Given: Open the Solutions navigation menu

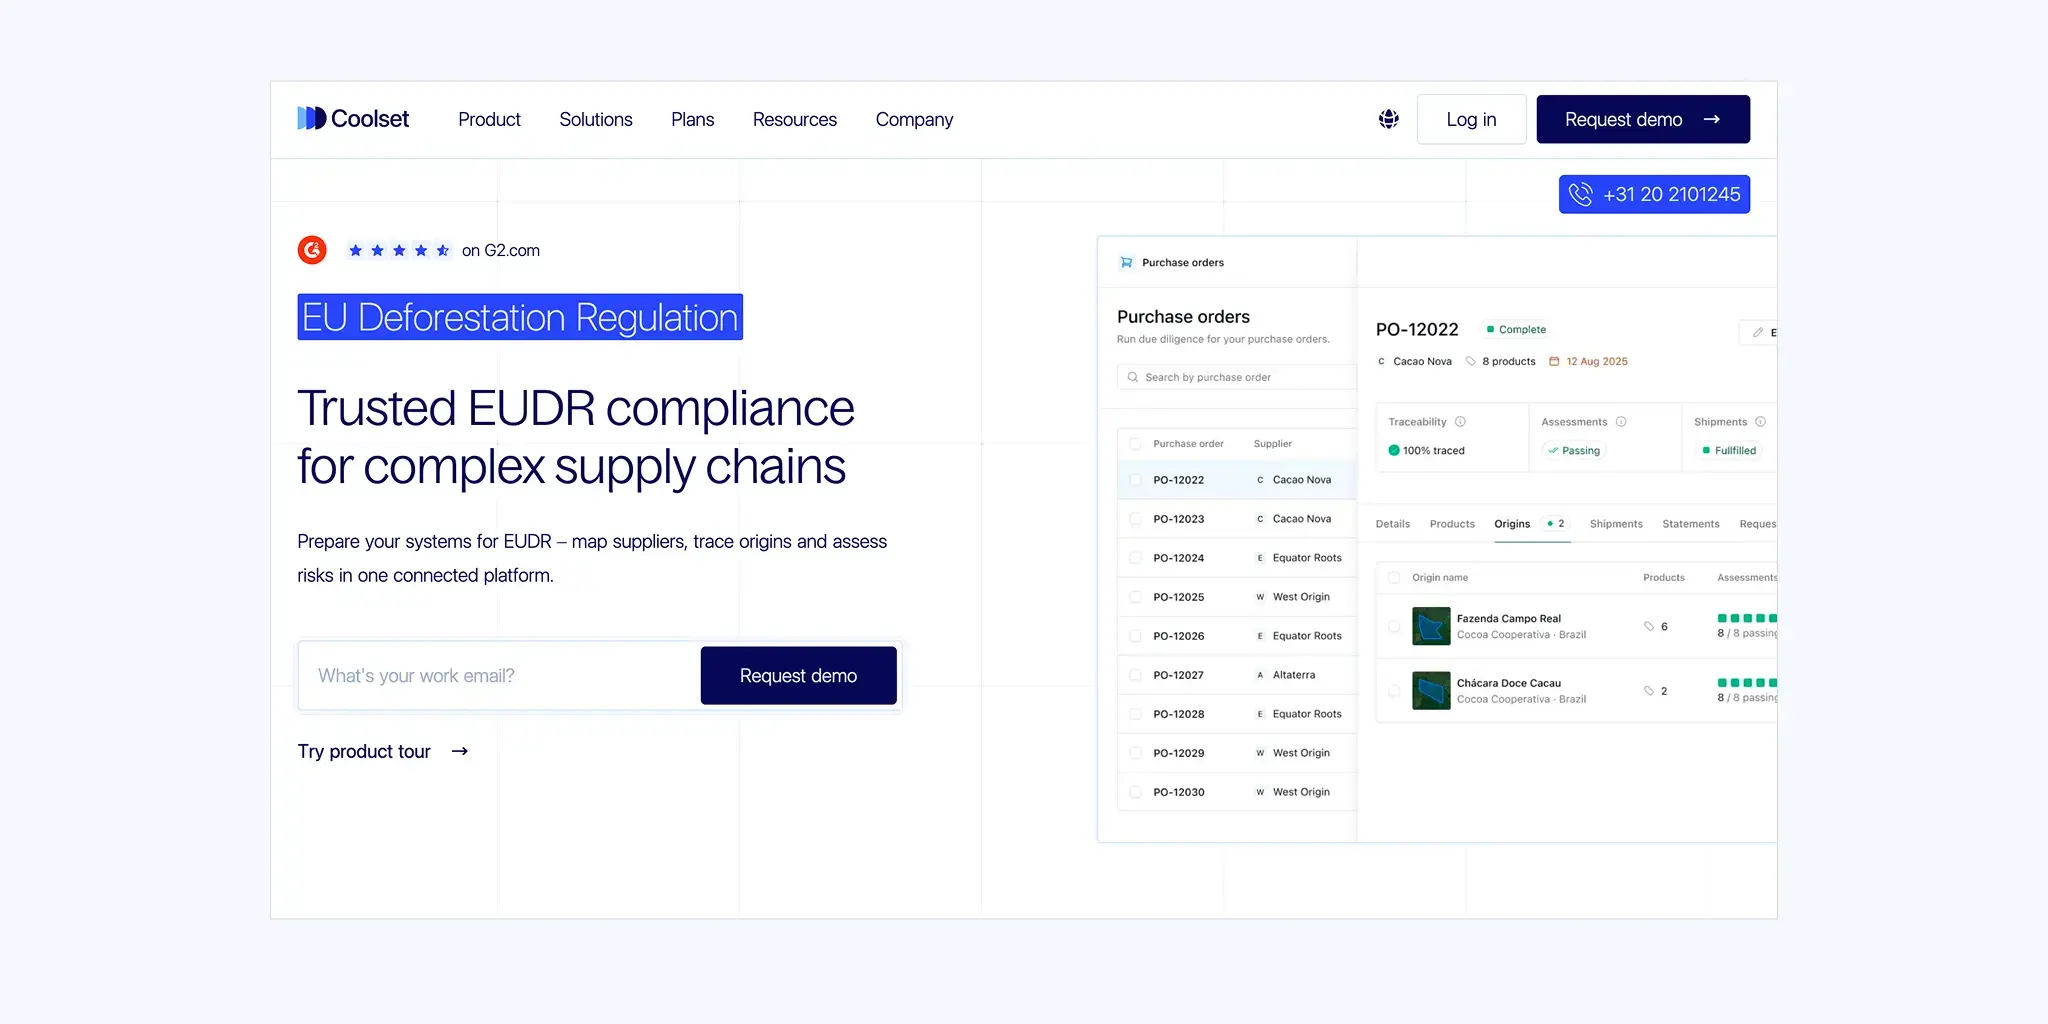Looking at the screenshot, I should (x=596, y=119).
